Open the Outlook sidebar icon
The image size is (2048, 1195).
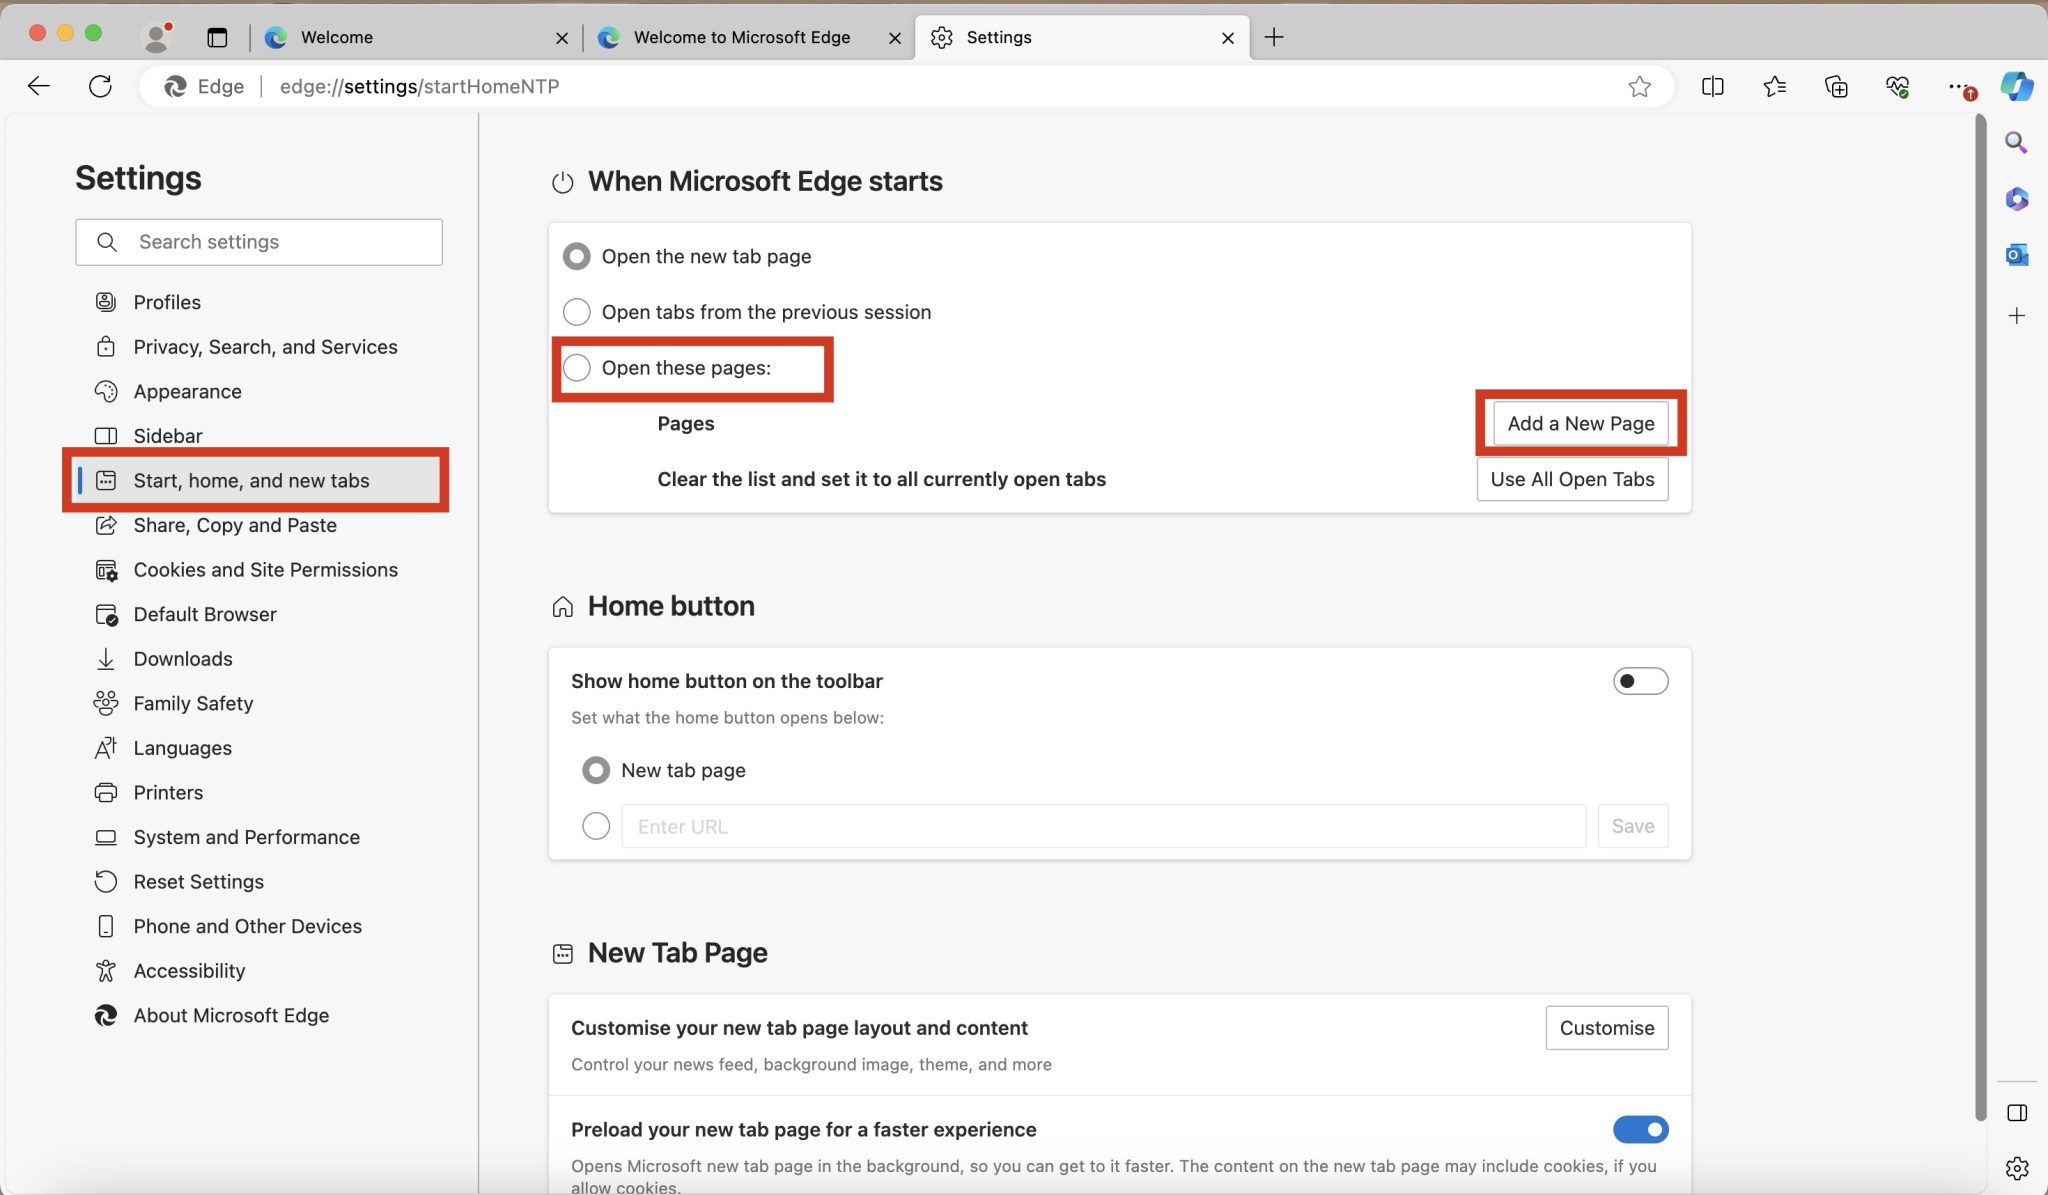point(2016,255)
